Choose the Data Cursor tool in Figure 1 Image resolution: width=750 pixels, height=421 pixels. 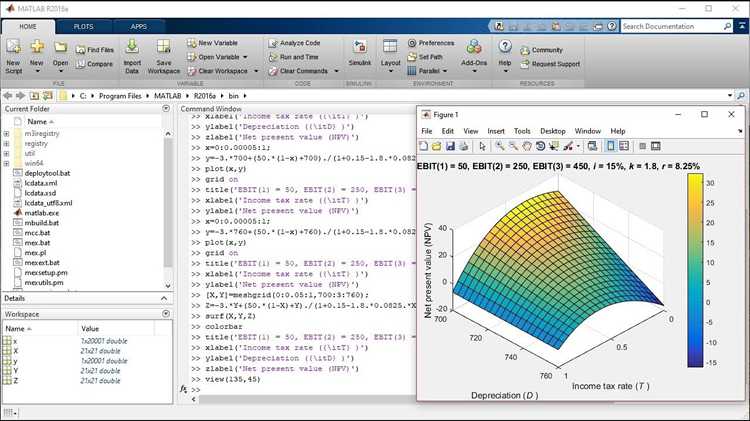(554, 146)
